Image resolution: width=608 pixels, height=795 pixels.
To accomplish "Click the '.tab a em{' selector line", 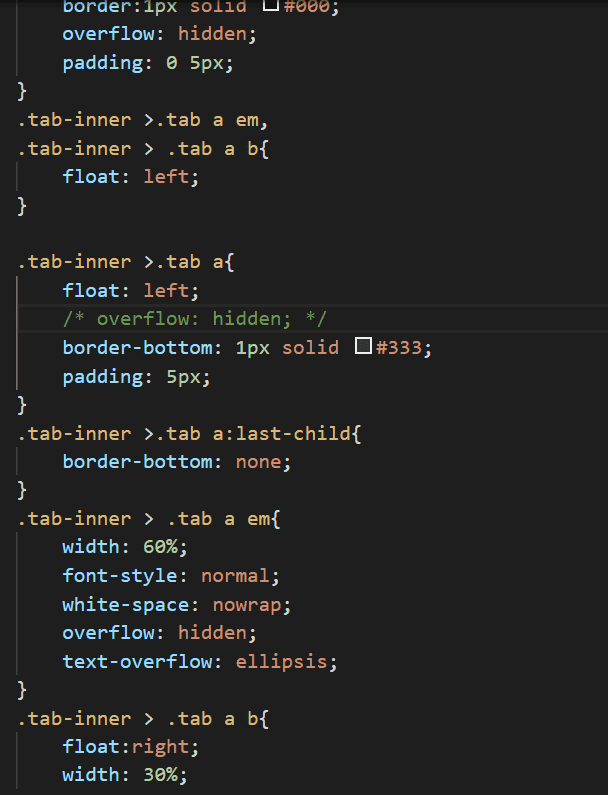I will [x=149, y=519].
